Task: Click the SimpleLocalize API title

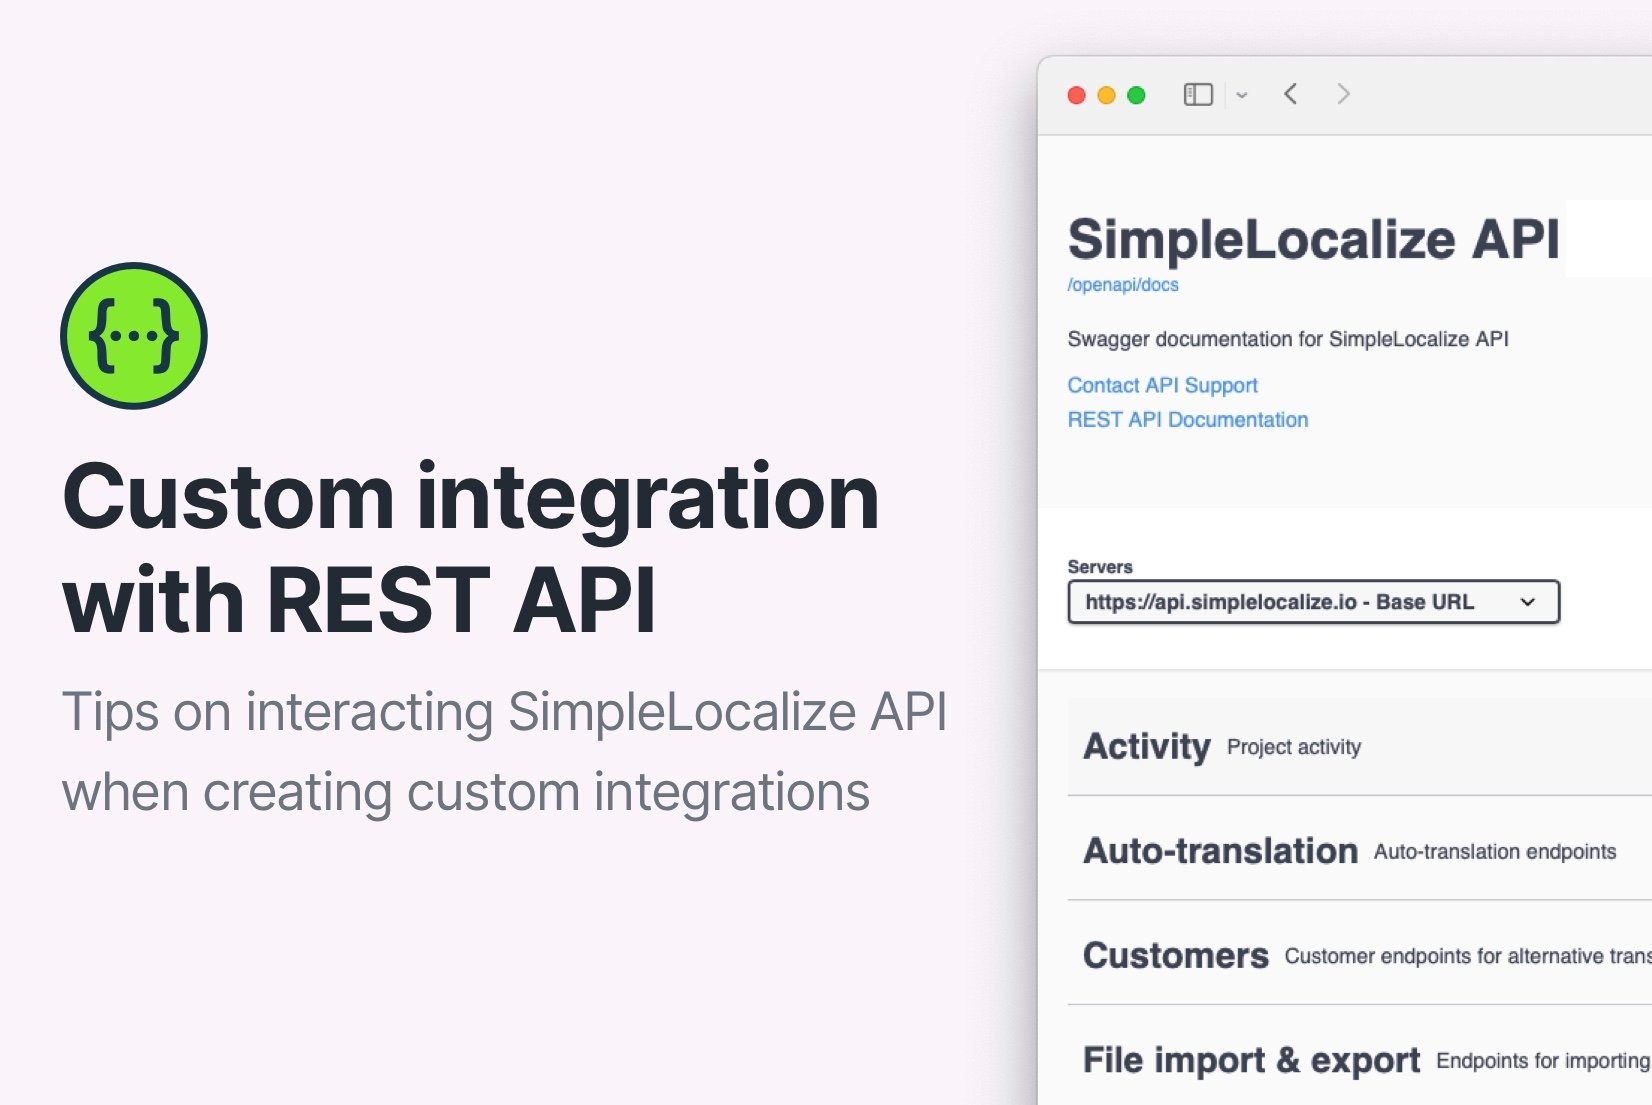Action: click(x=1314, y=240)
